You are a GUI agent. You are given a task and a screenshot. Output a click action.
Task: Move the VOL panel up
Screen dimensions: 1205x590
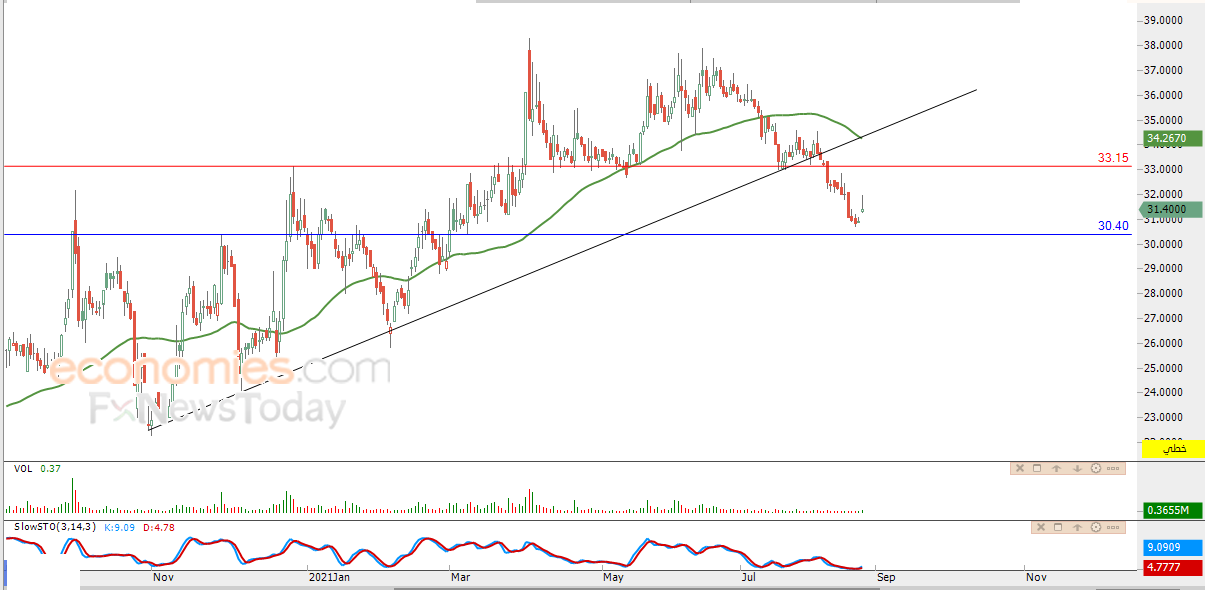1056,468
